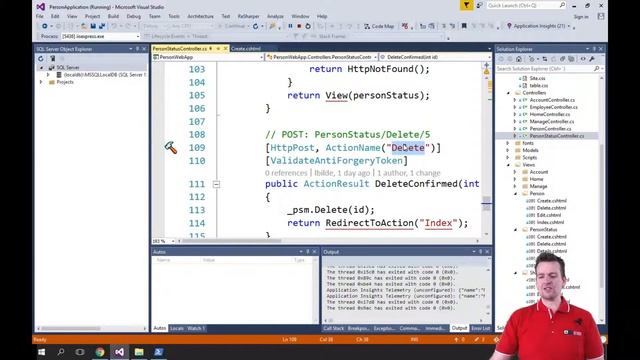The height and width of the screenshot is (360, 640).
Task: Open the Code Map tool
Action: 379,26
